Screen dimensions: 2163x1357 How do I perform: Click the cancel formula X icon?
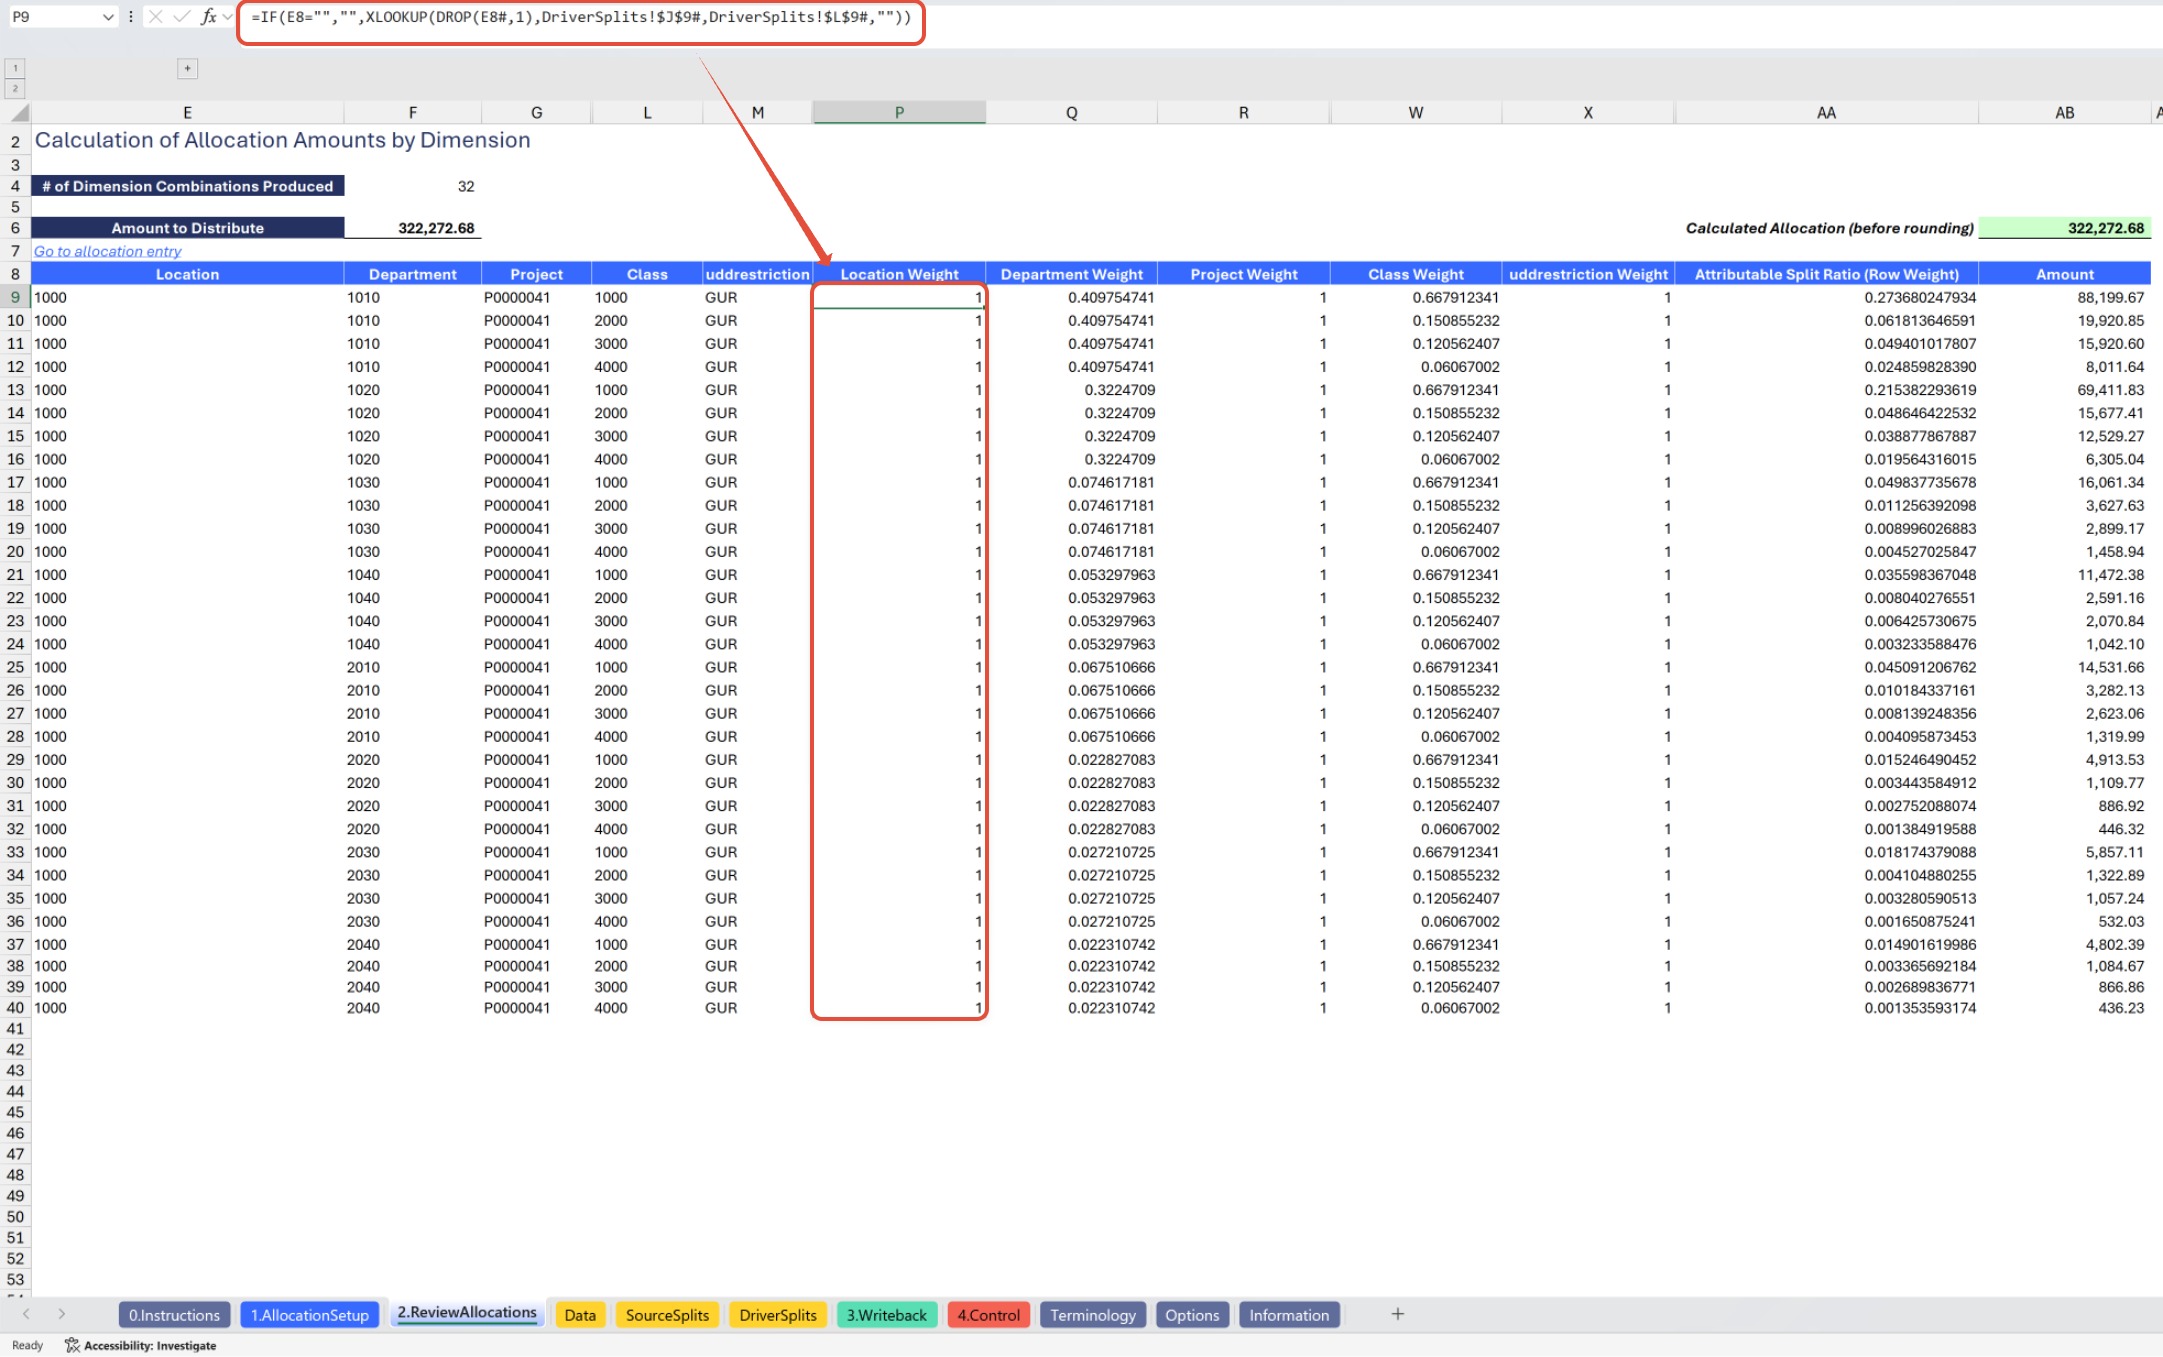pos(156,16)
